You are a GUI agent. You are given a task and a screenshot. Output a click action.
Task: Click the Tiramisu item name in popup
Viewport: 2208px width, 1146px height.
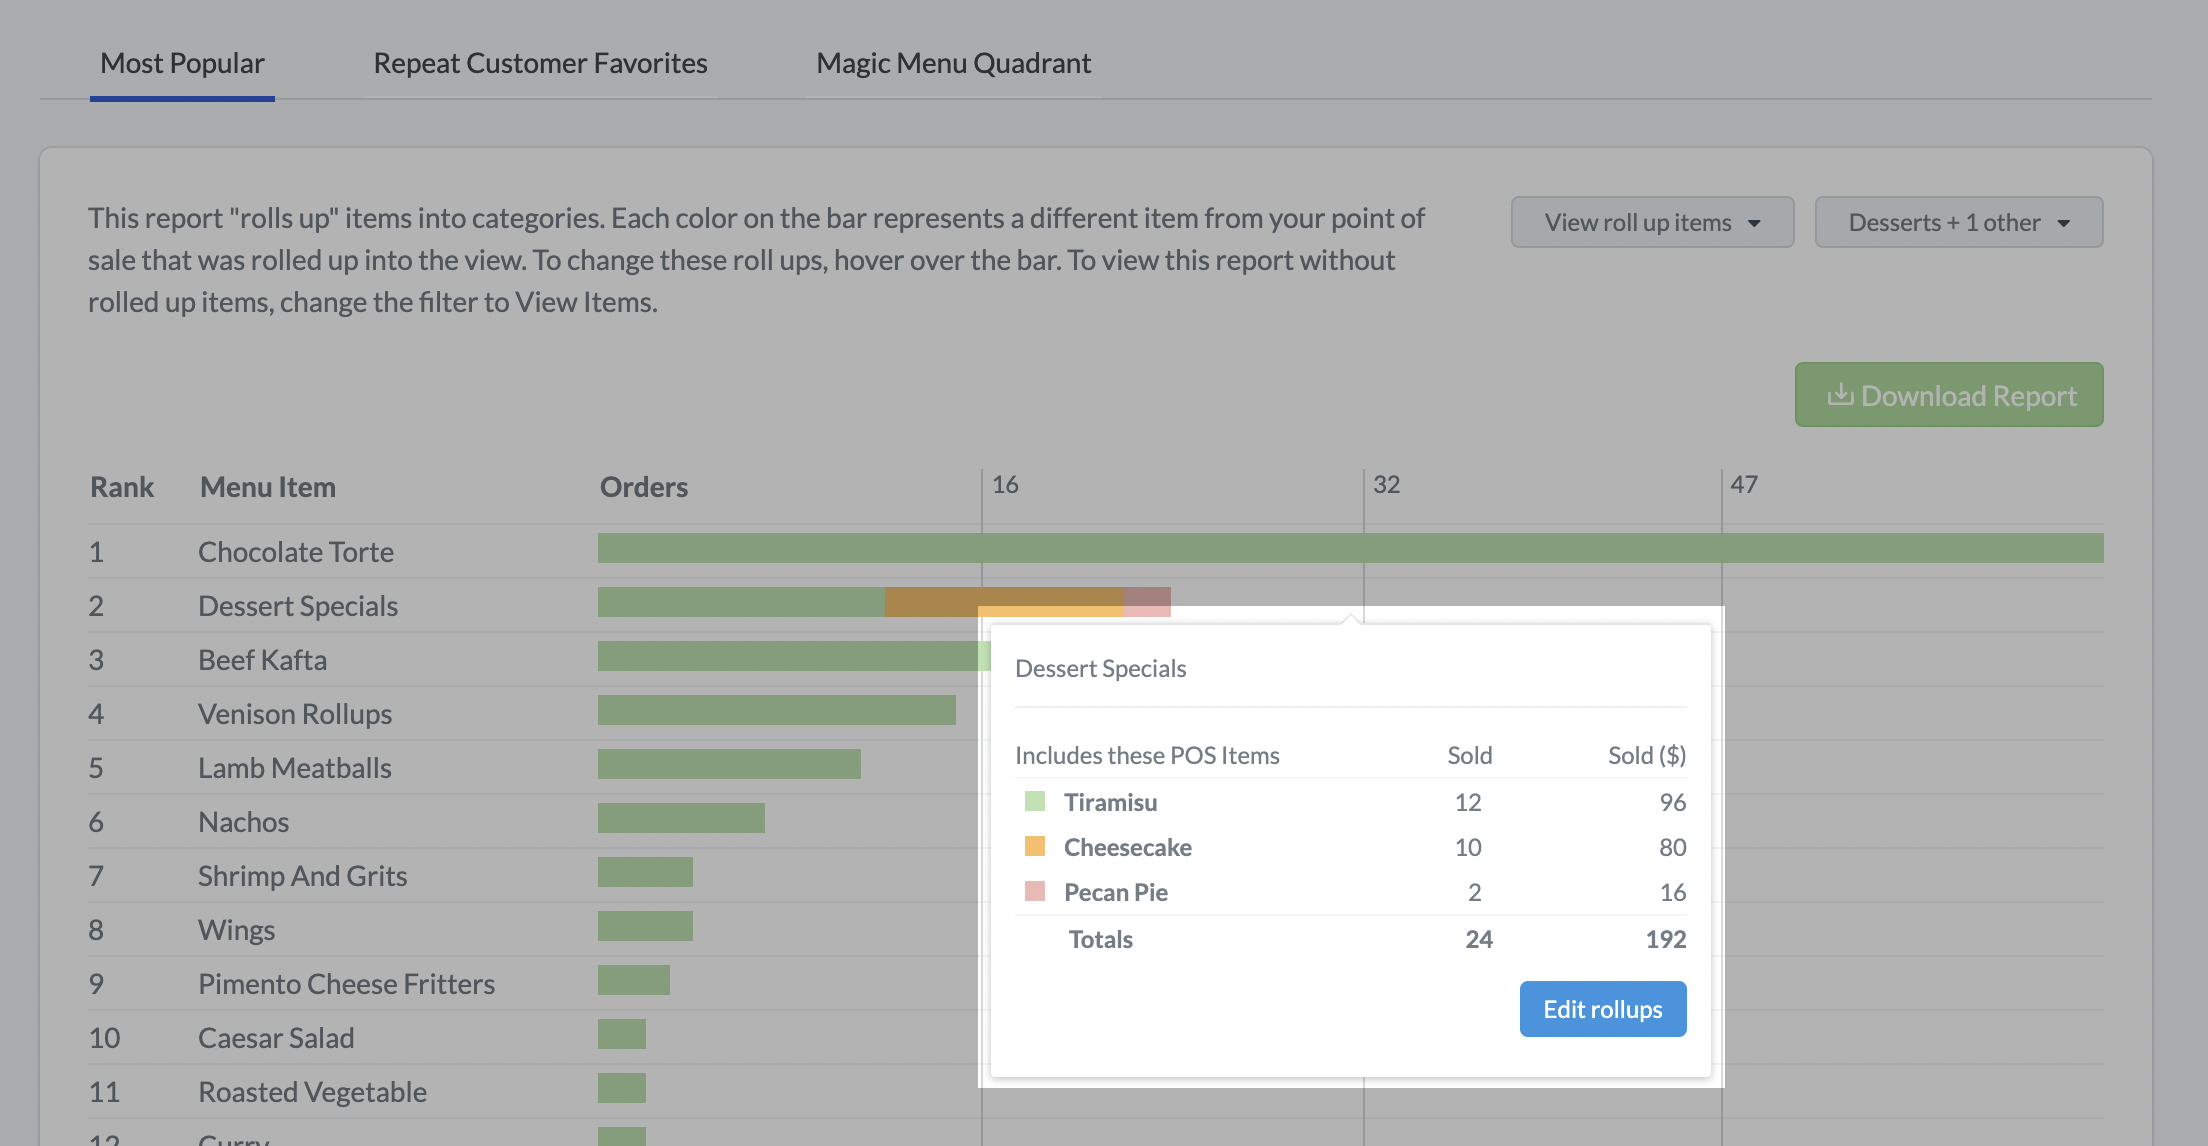1110,802
